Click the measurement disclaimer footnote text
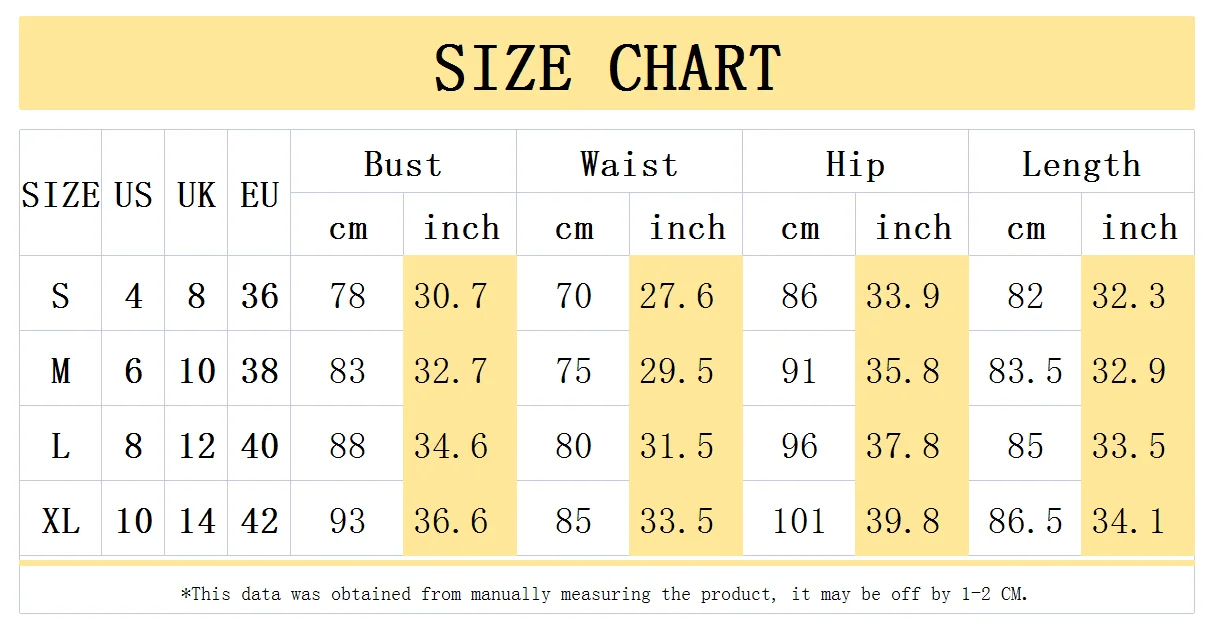 (604, 593)
